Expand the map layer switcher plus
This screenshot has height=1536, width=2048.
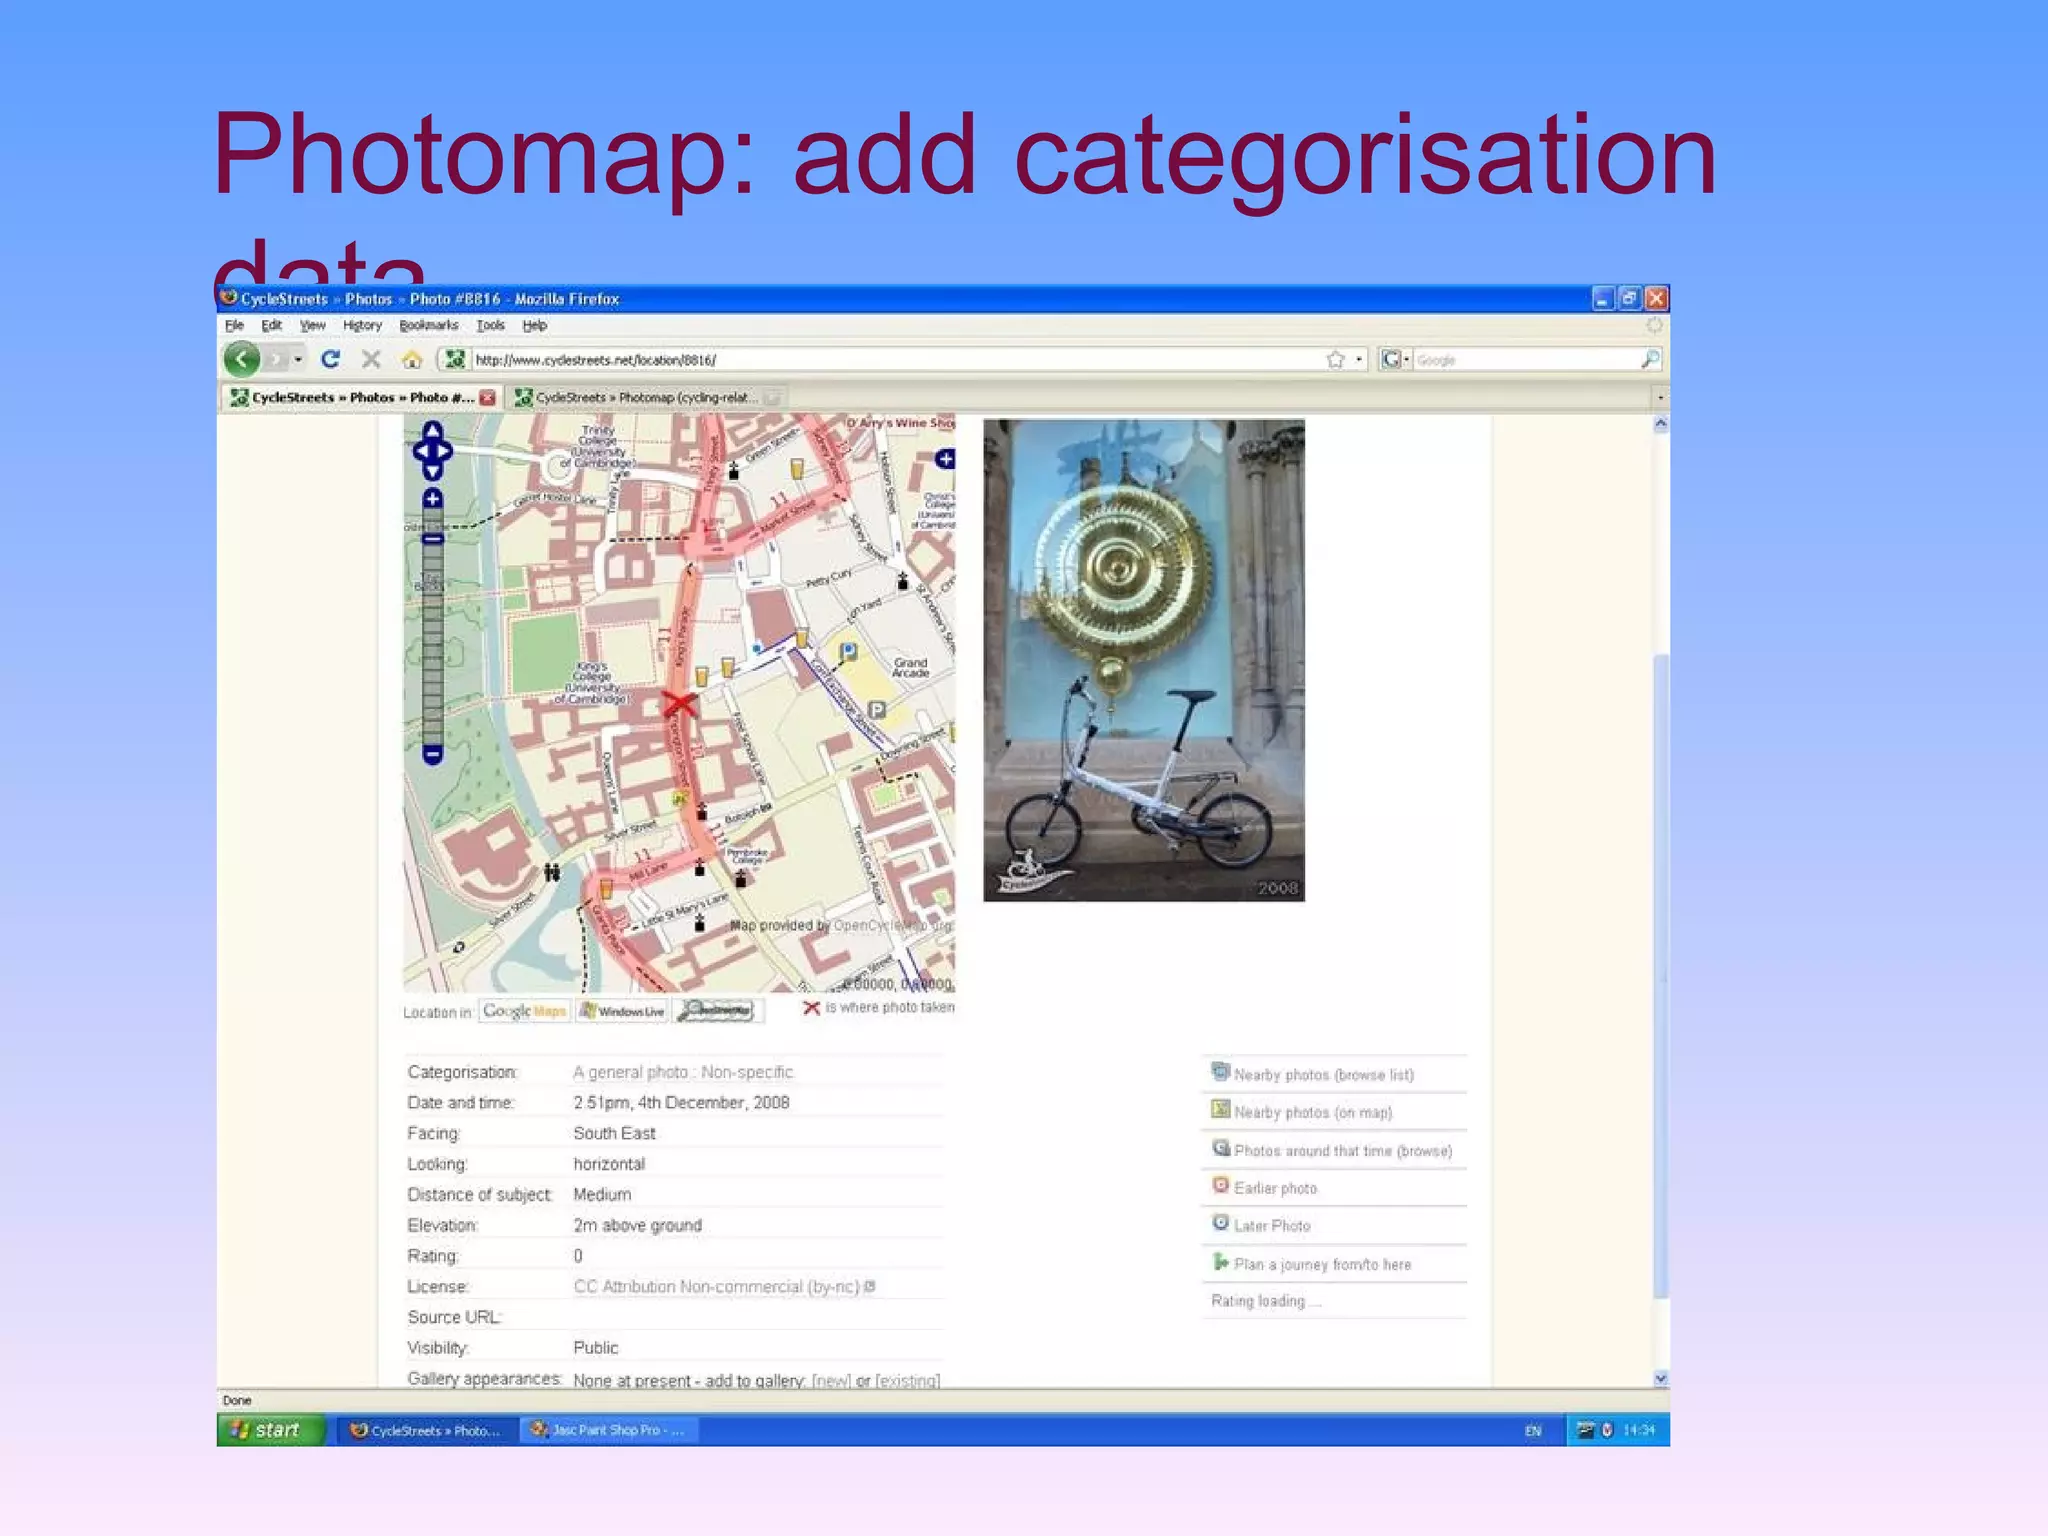[x=945, y=459]
